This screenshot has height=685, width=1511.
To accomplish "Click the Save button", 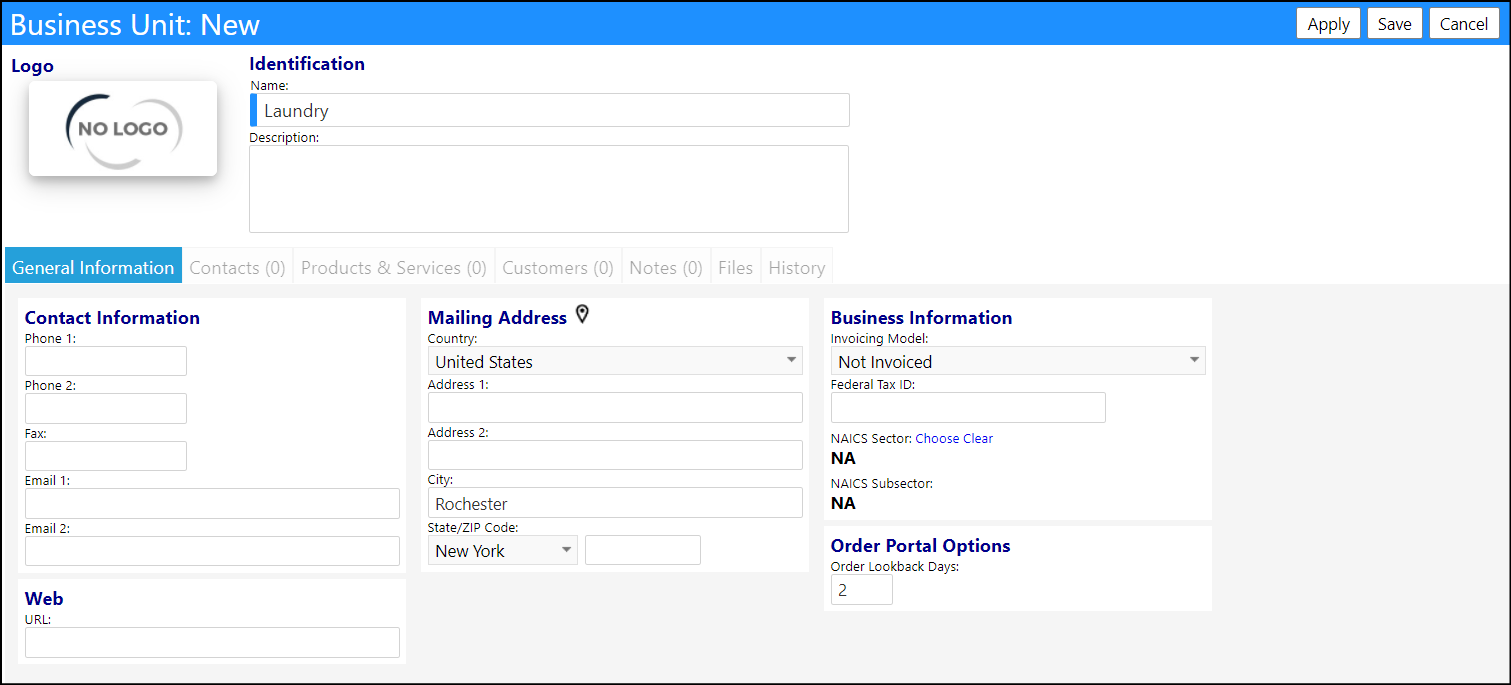I will [x=1394, y=24].
